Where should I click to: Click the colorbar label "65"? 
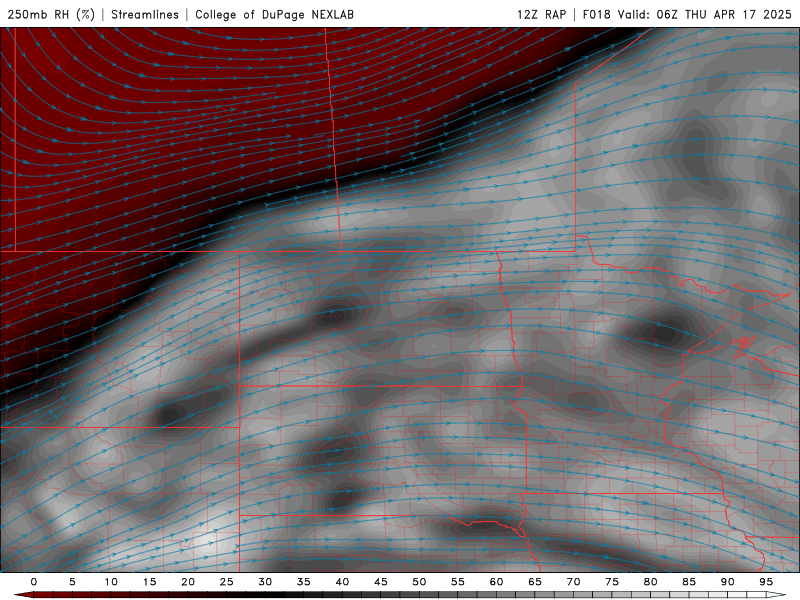535,582
